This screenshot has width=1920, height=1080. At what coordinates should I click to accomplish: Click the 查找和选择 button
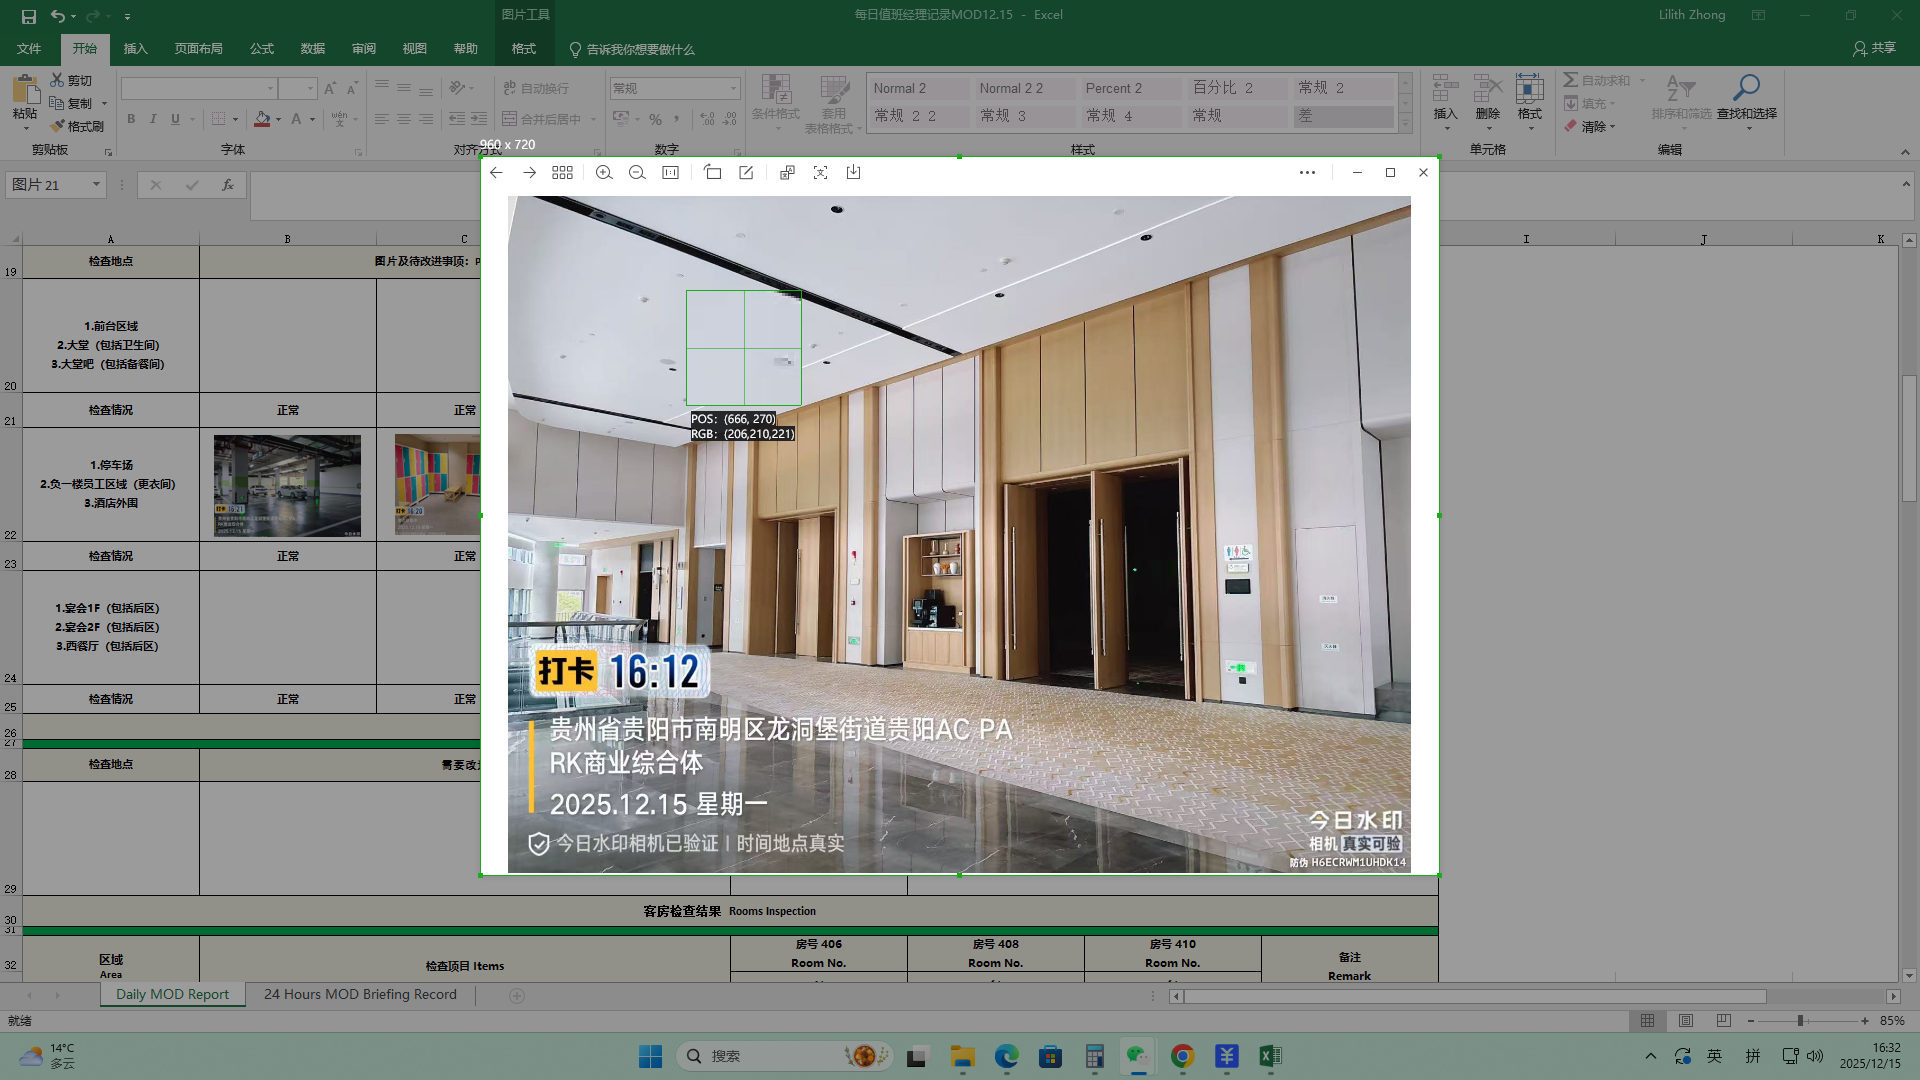point(1746,100)
